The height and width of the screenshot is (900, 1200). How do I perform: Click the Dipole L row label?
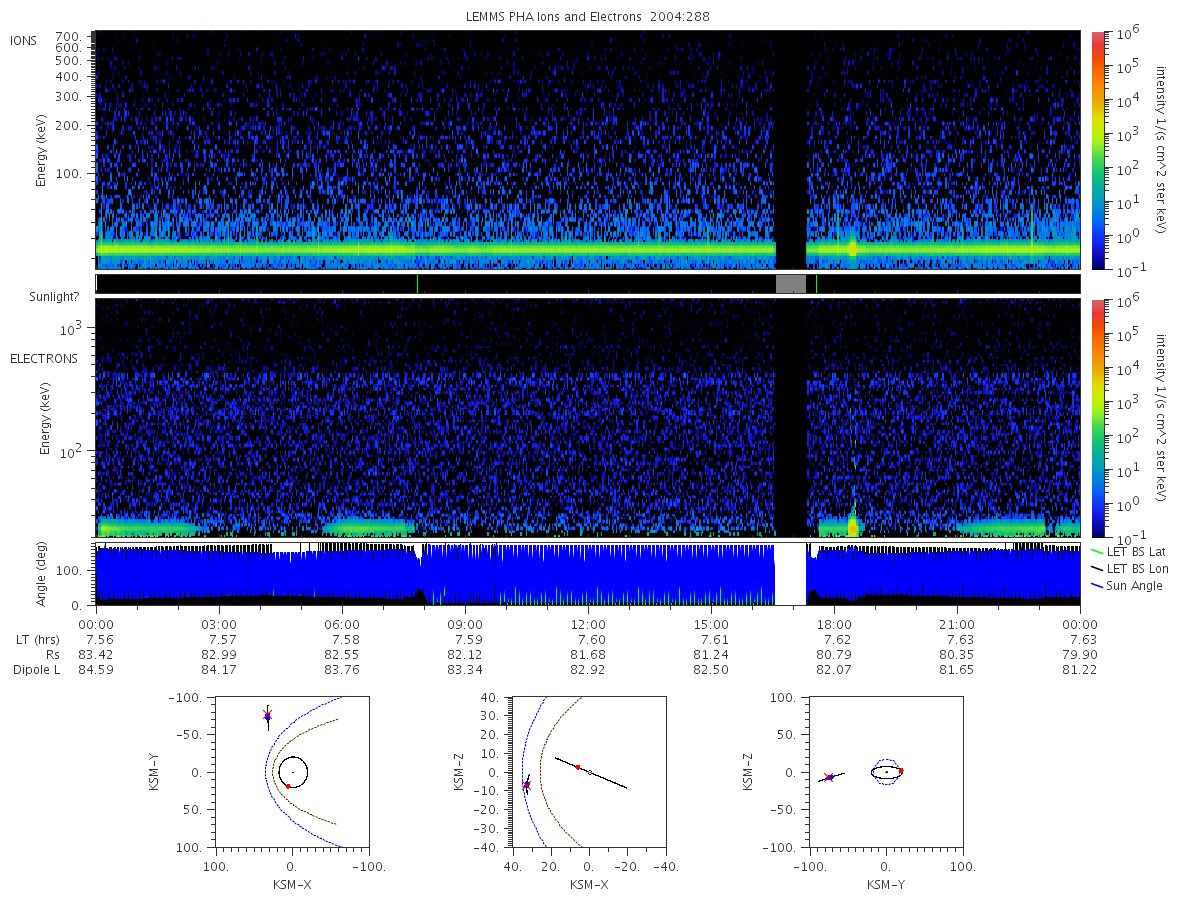tap(37, 670)
